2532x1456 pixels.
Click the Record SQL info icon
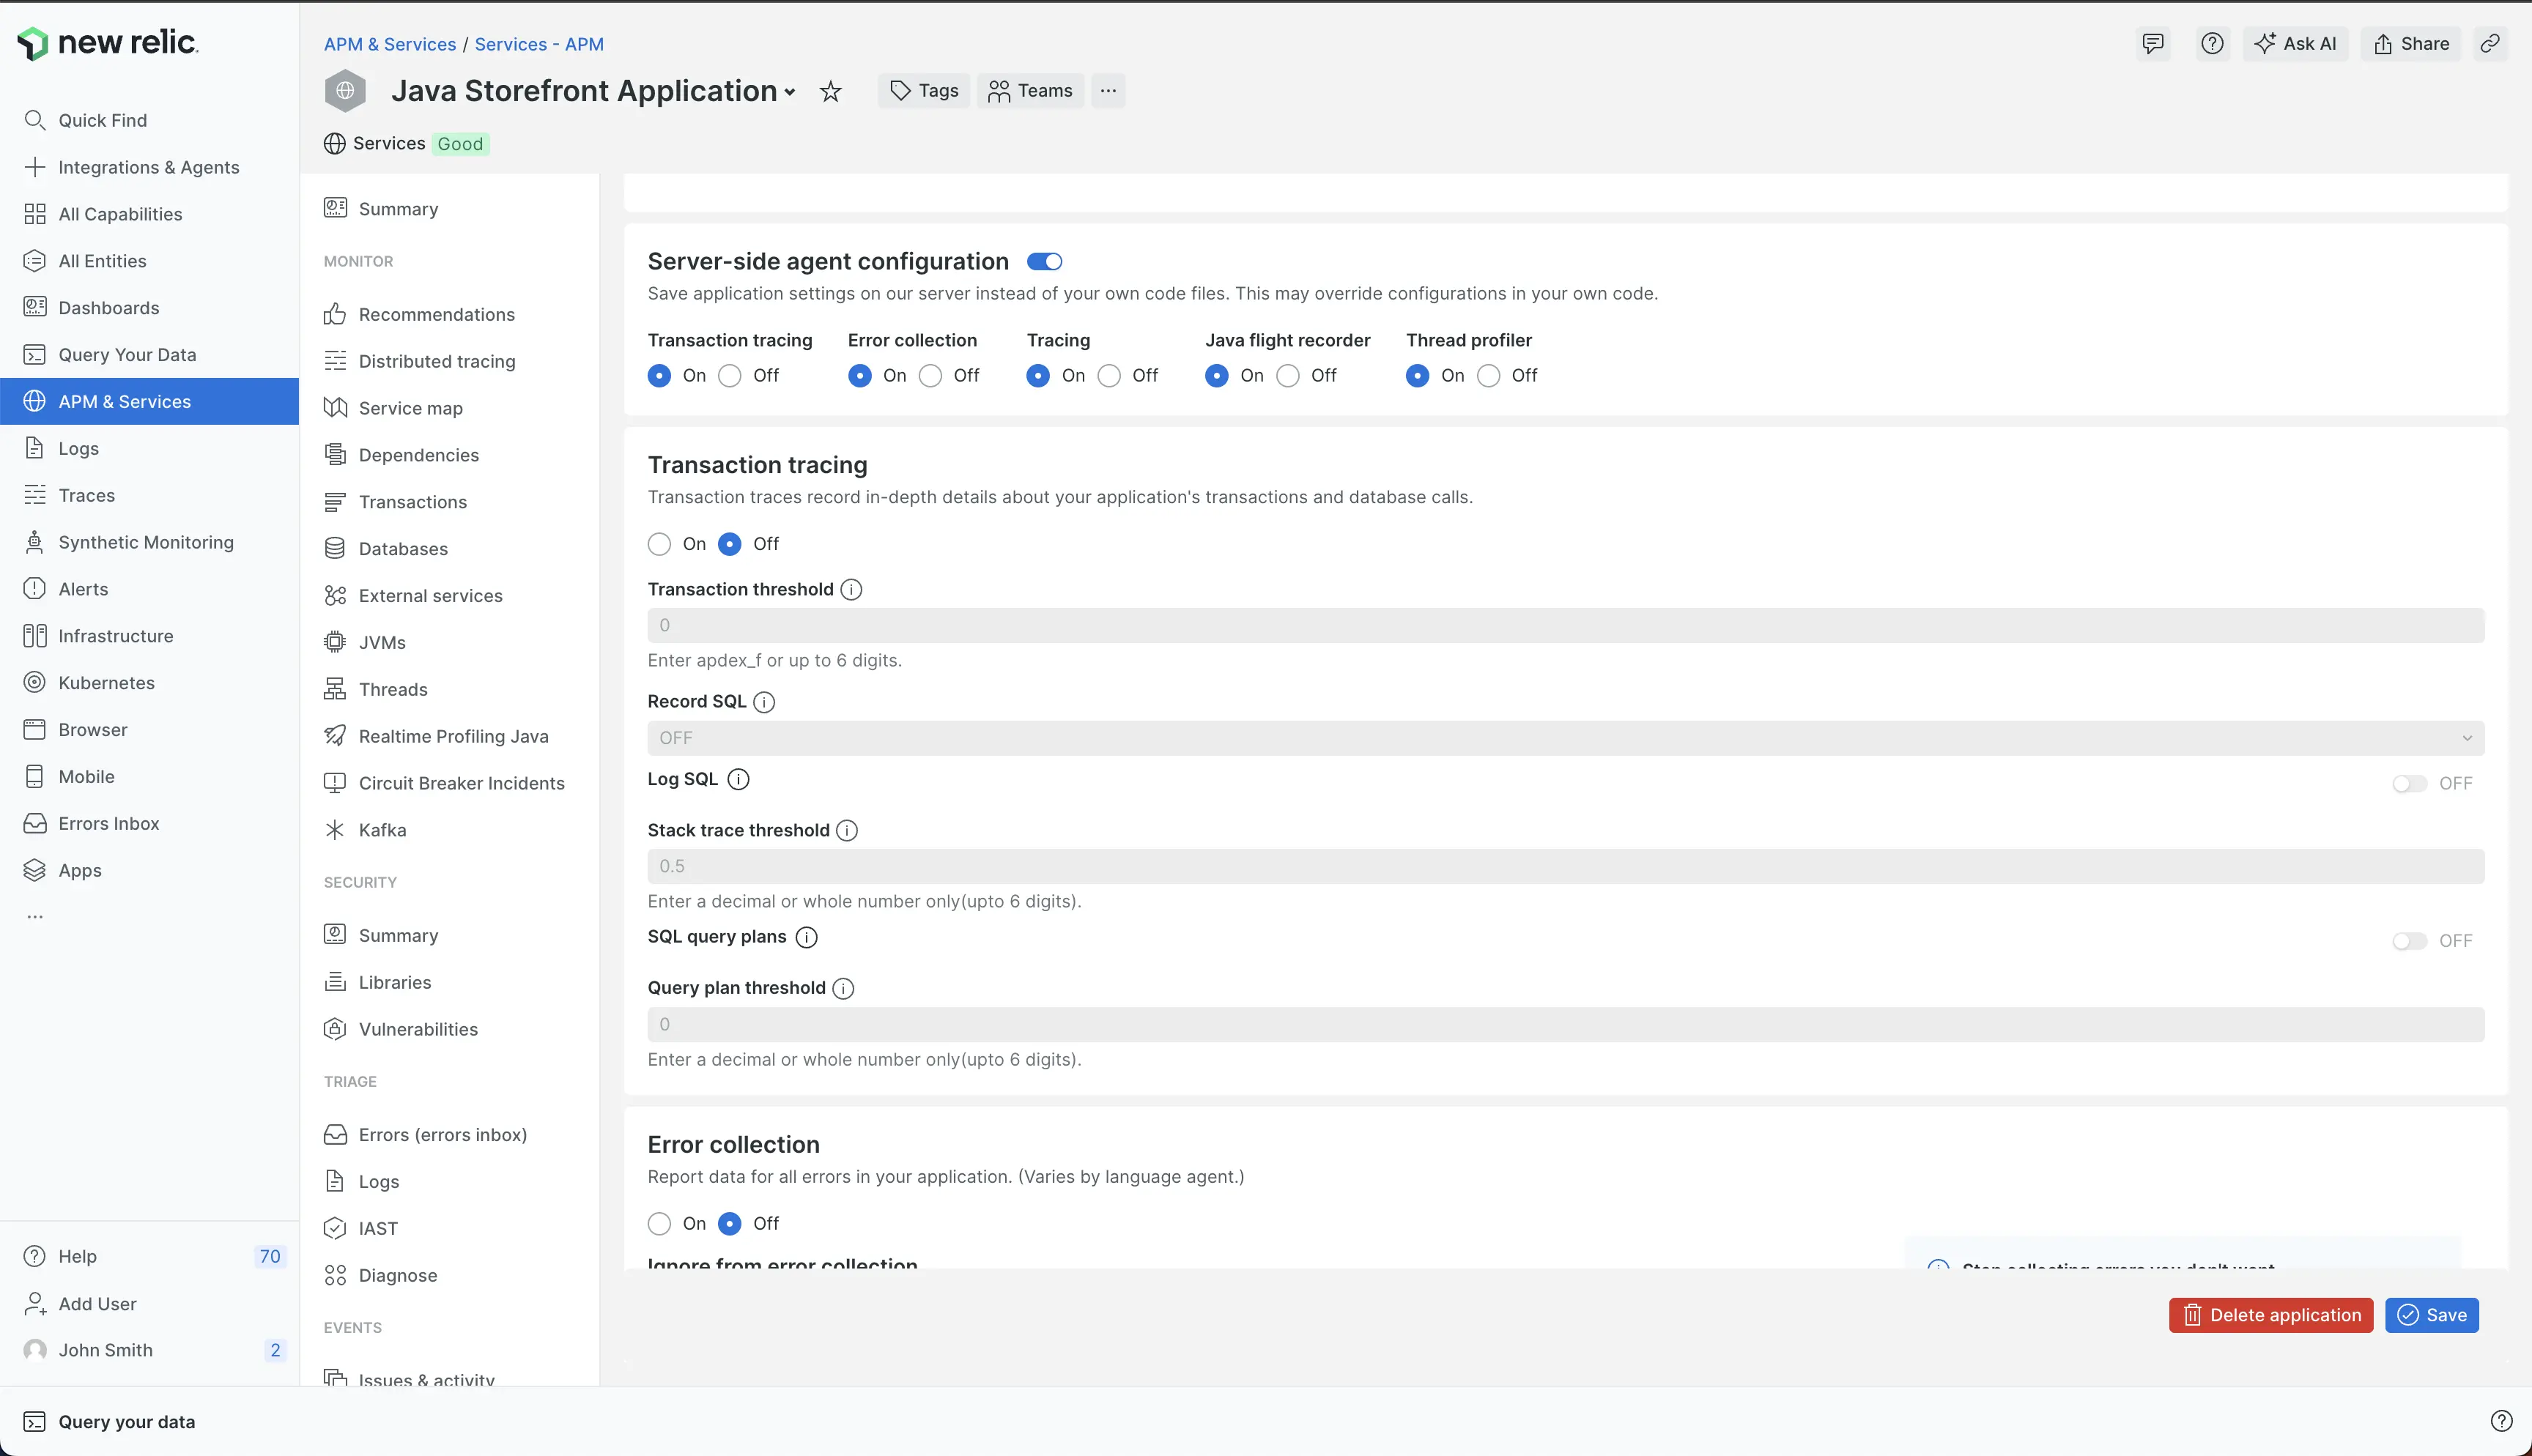click(764, 702)
